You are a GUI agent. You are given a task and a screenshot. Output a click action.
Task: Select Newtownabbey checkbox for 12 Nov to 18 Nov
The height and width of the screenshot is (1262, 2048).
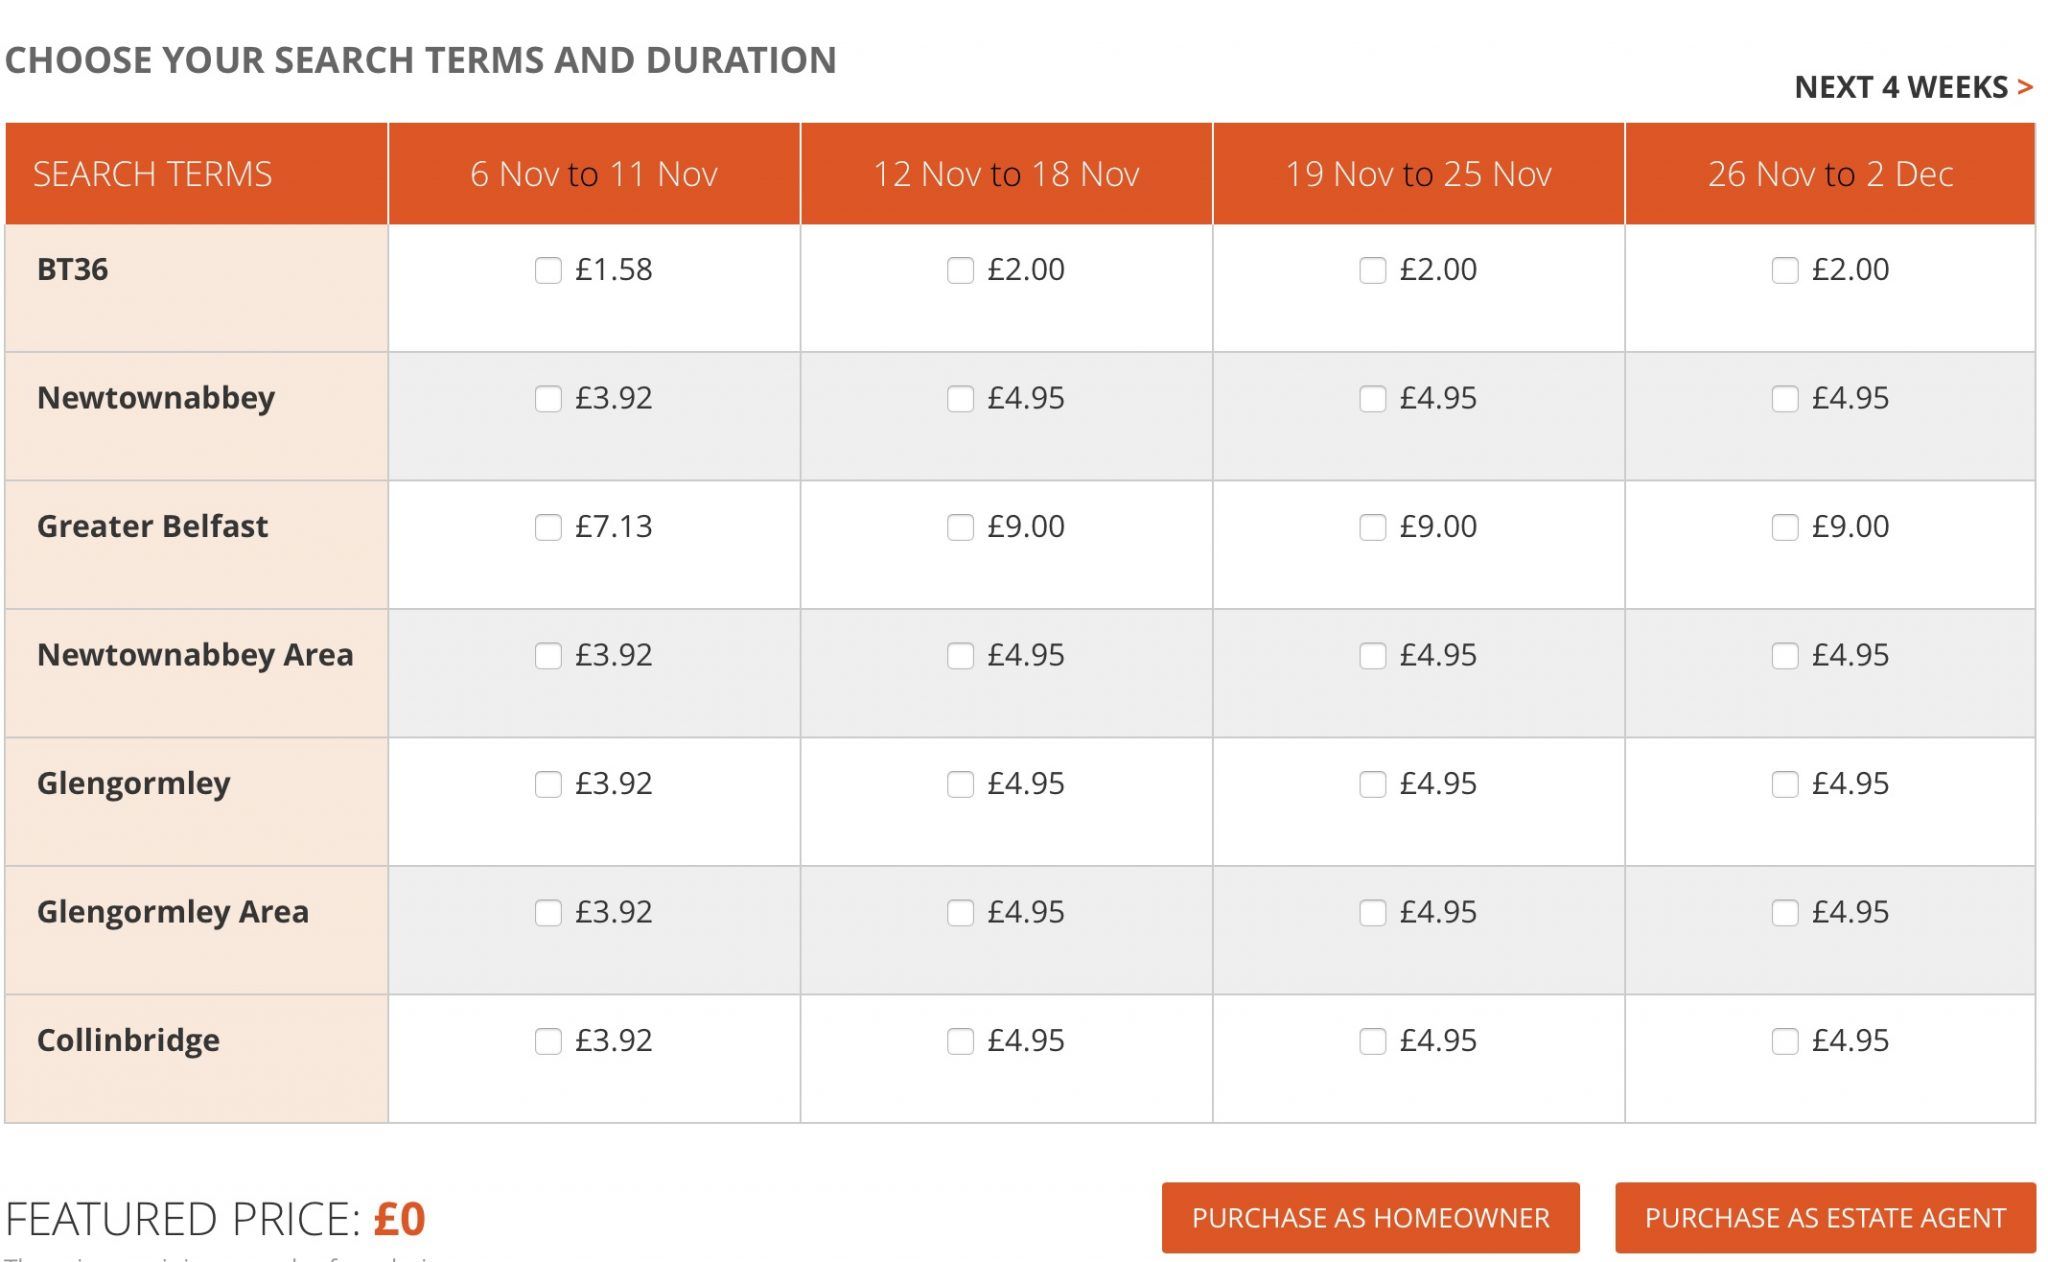960,399
